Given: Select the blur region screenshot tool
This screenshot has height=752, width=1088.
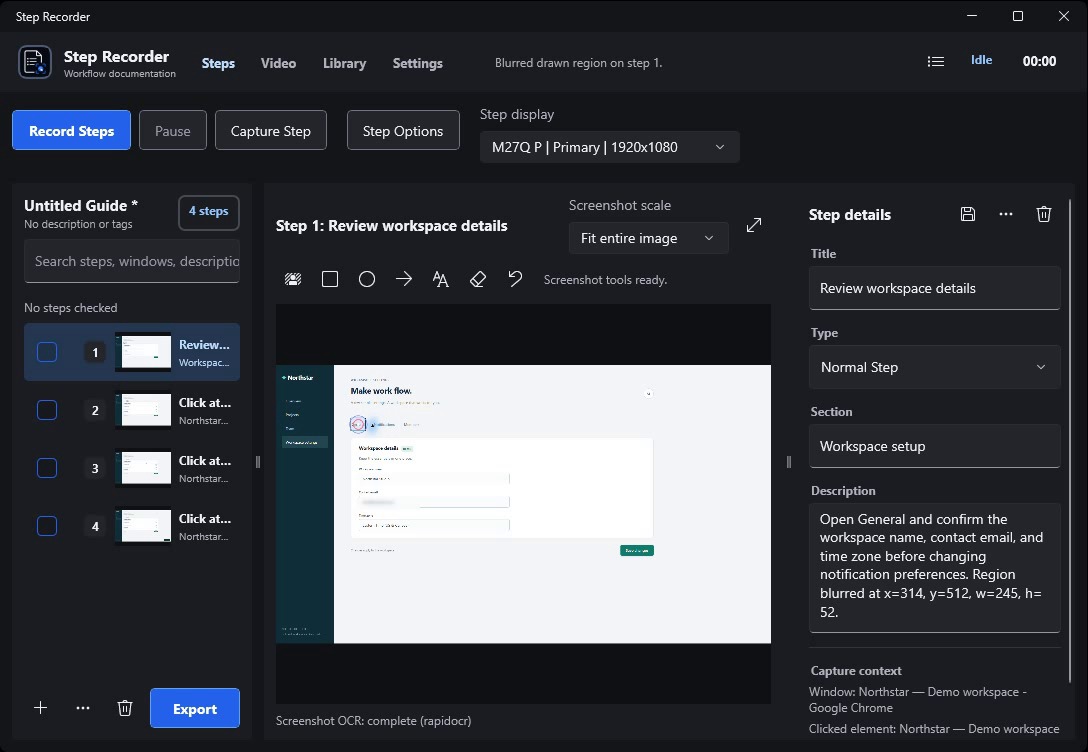Looking at the screenshot, I should tap(293, 280).
